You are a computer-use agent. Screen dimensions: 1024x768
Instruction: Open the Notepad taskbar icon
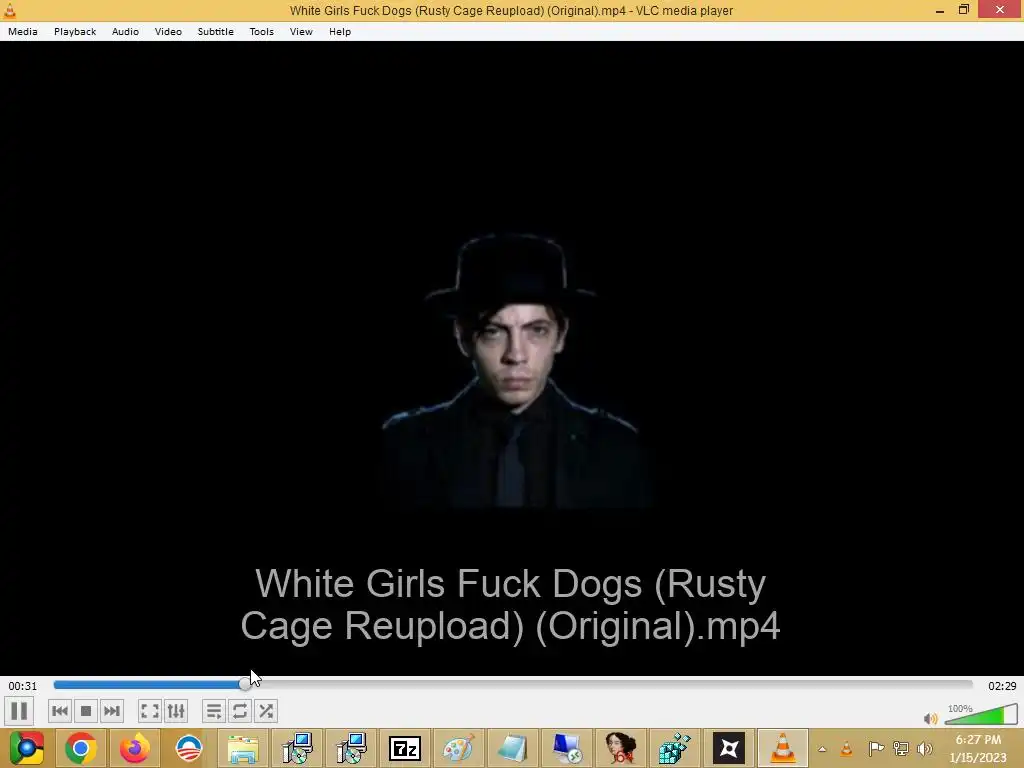click(512, 748)
